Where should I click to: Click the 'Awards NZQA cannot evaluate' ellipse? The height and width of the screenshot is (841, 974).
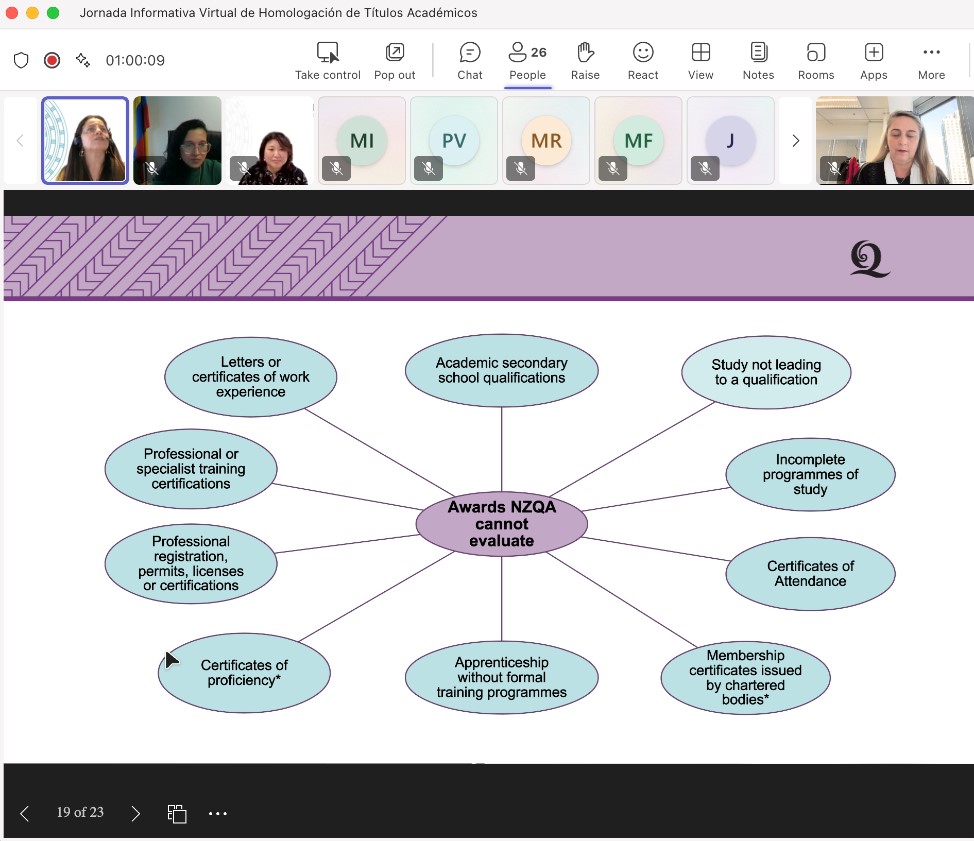coord(502,524)
